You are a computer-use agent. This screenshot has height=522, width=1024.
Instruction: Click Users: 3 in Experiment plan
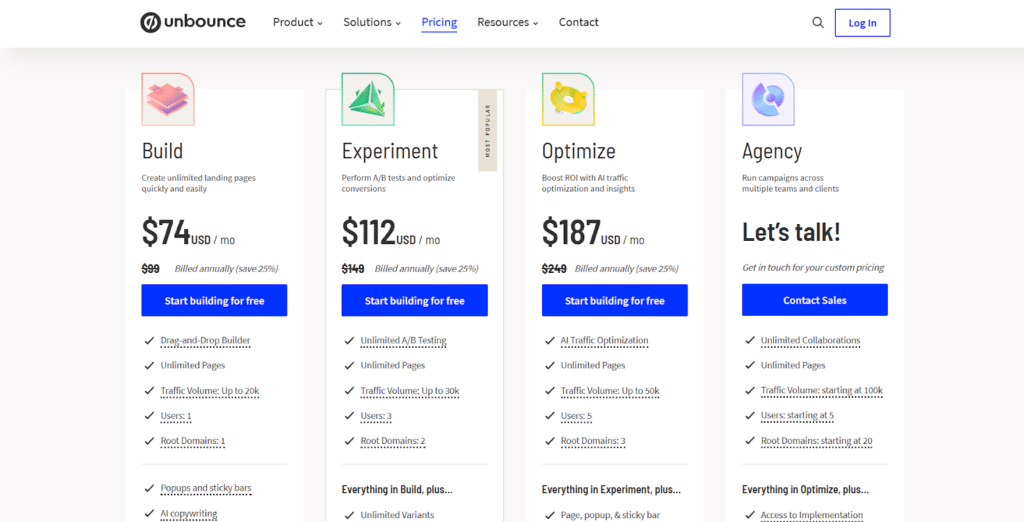(x=376, y=416)
